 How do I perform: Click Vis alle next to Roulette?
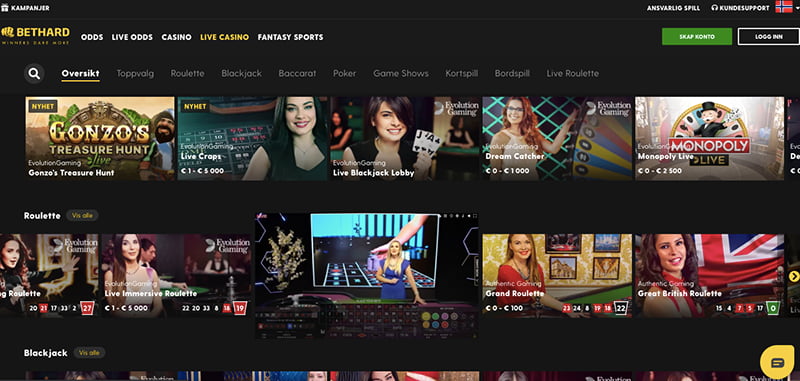(x=82, y=215)
